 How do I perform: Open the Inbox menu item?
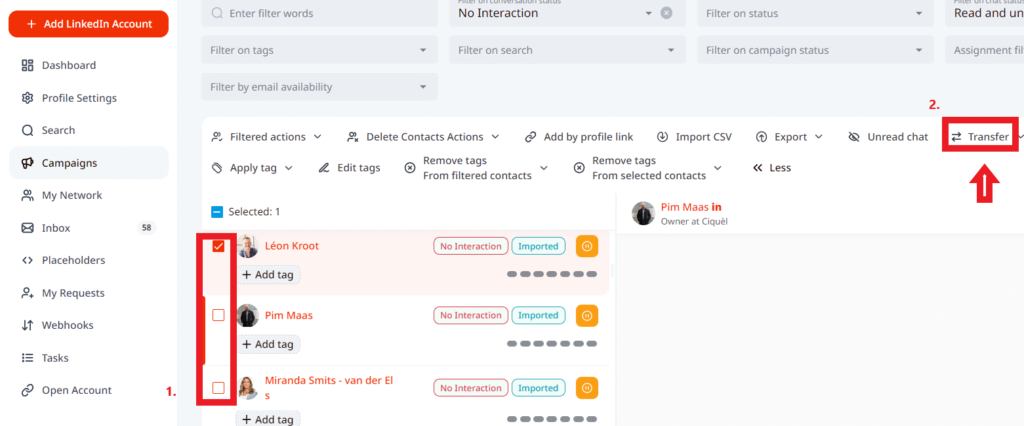(x=55, y=228)
